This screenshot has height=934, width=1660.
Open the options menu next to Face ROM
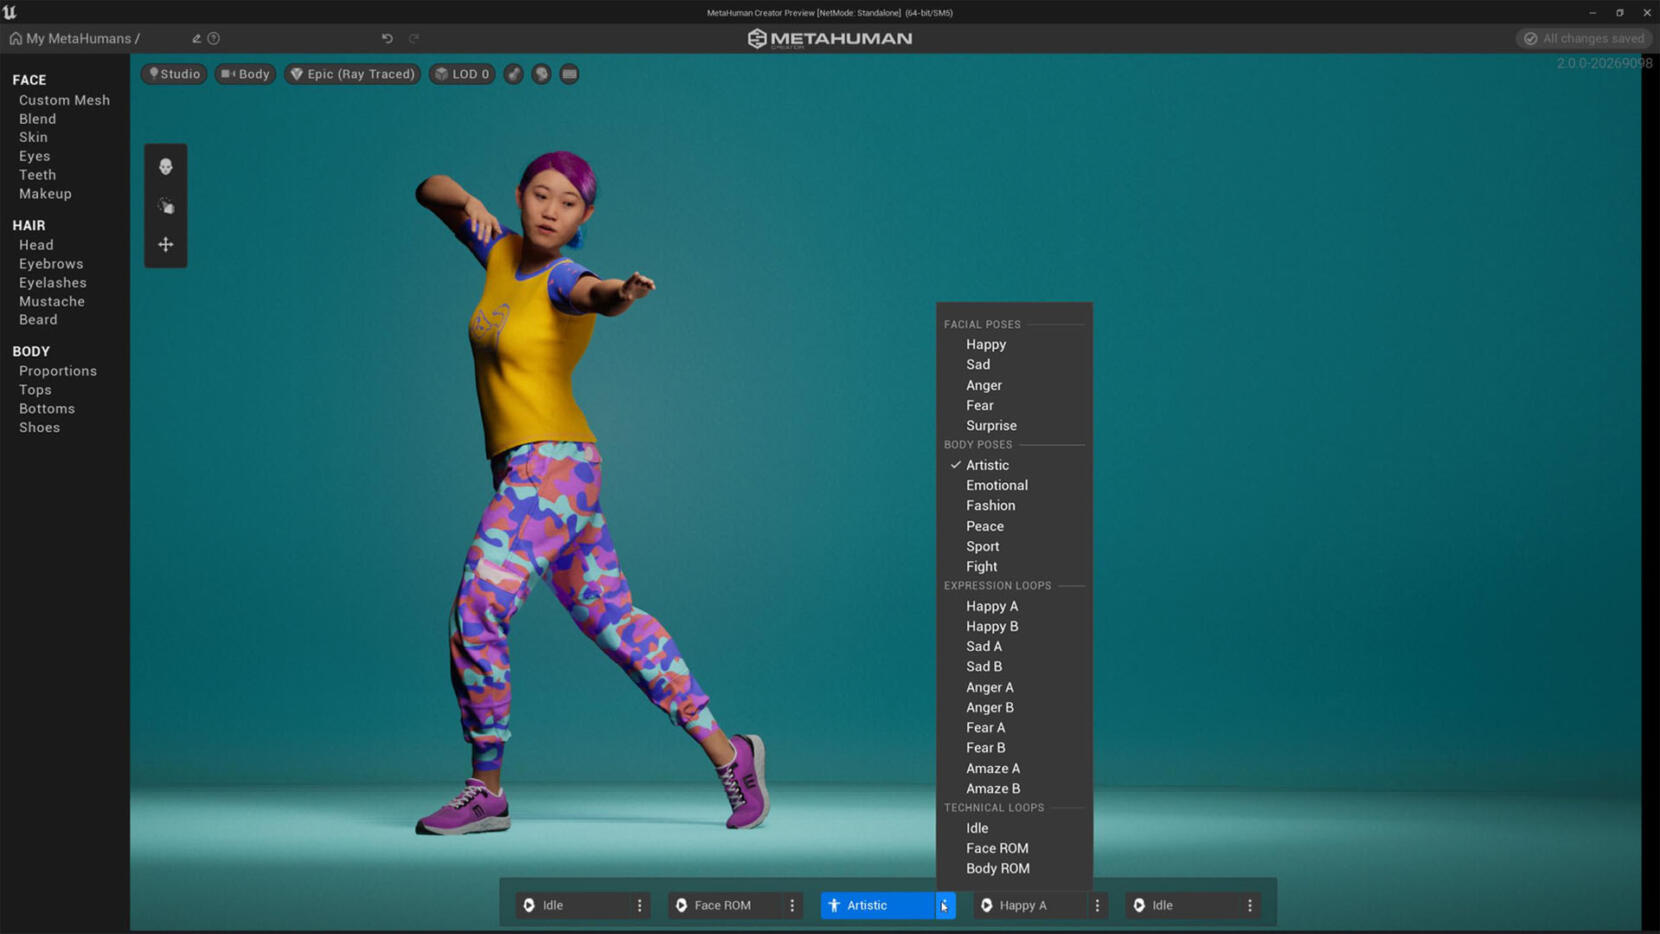coord(791,905)
